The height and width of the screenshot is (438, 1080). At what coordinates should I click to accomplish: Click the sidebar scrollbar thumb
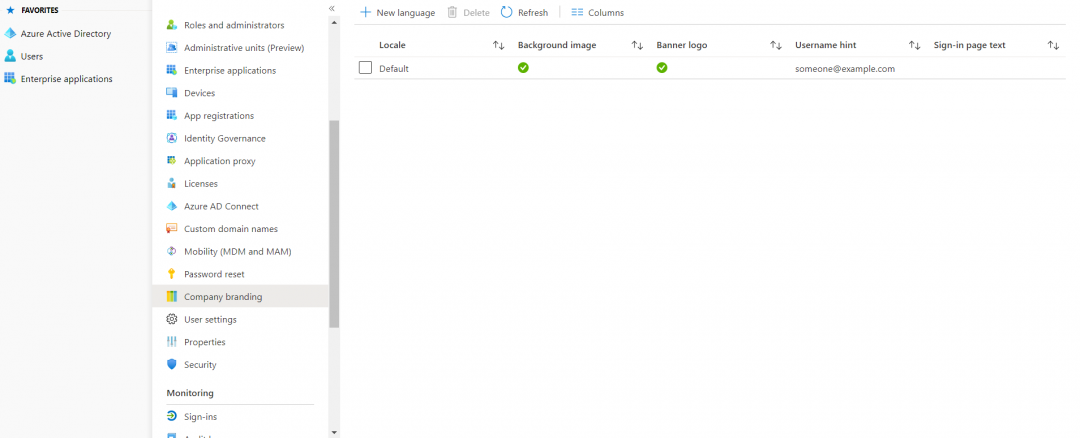tap(334, 223)
